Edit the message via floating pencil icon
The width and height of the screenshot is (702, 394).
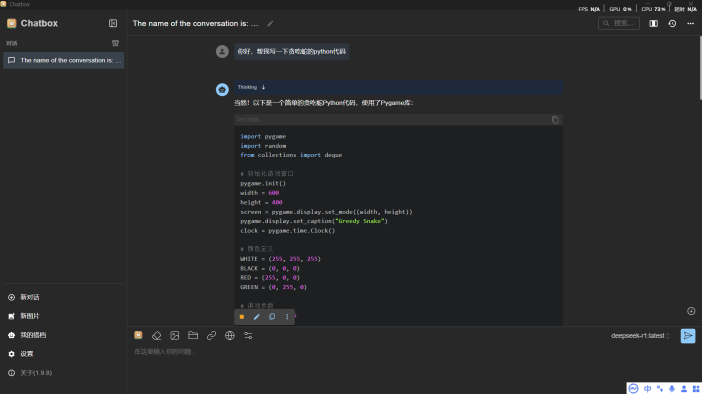click(257, 317)
